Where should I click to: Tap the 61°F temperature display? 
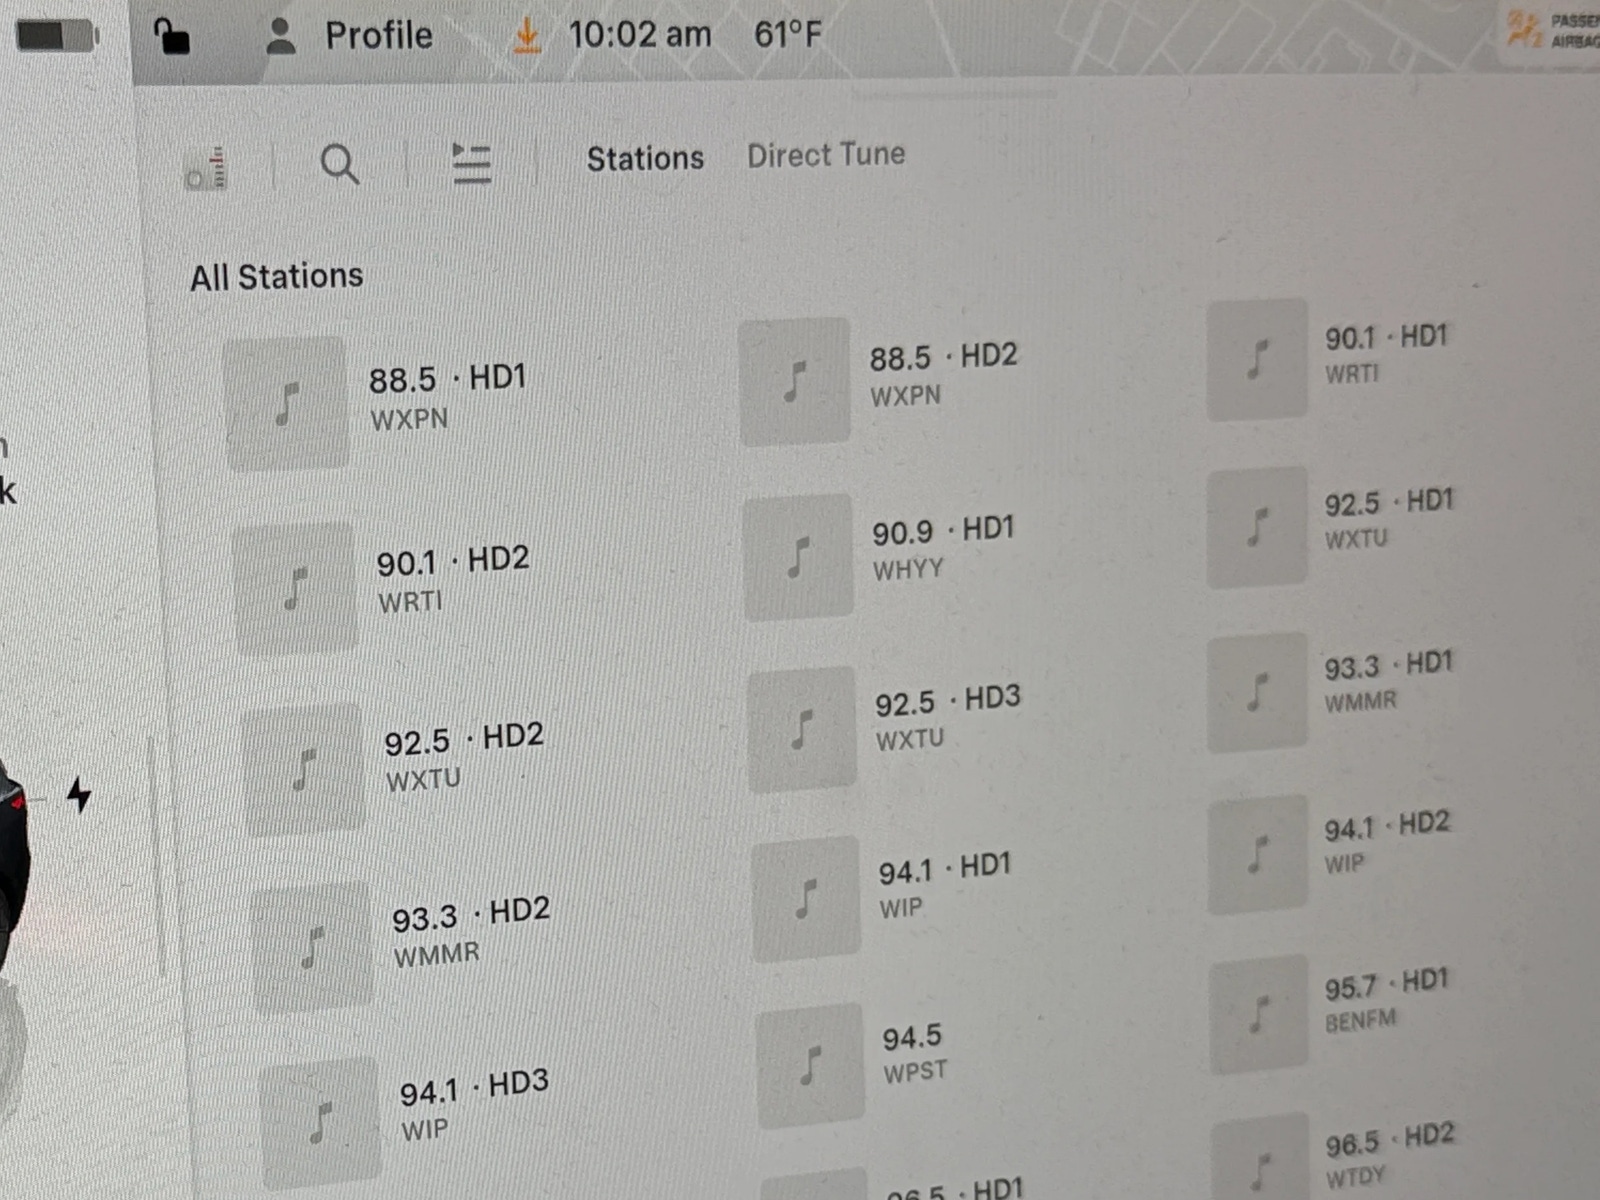(x=787, y=35)
